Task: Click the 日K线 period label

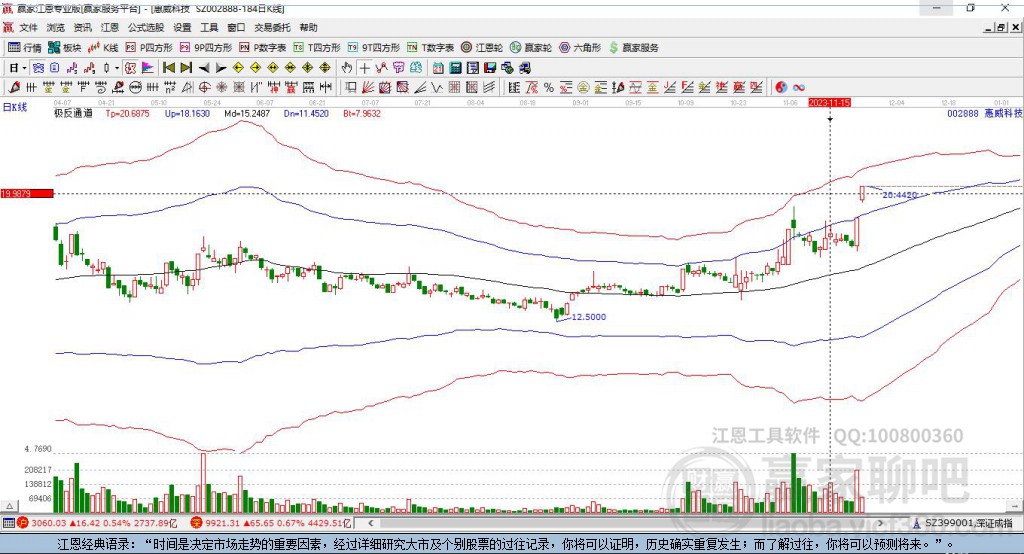Action: pos(14,107)
